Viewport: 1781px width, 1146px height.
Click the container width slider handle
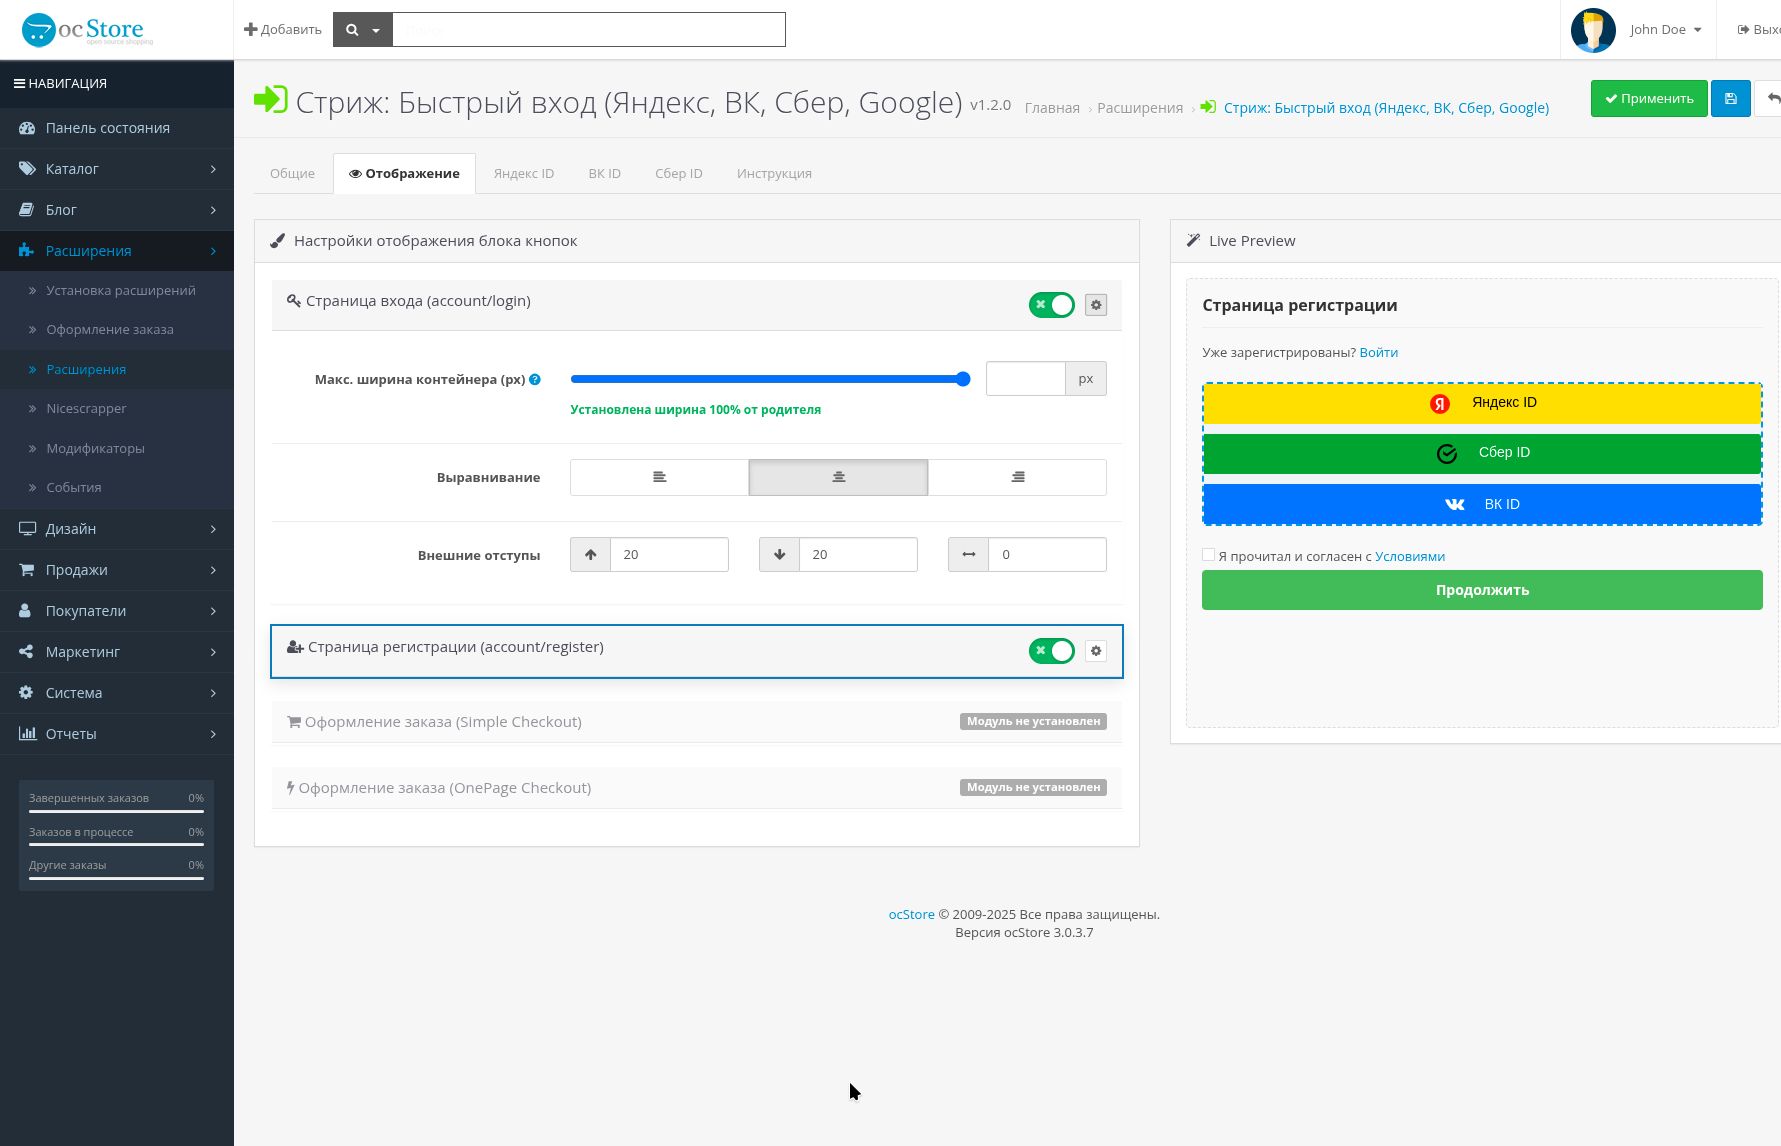[963, 379]
